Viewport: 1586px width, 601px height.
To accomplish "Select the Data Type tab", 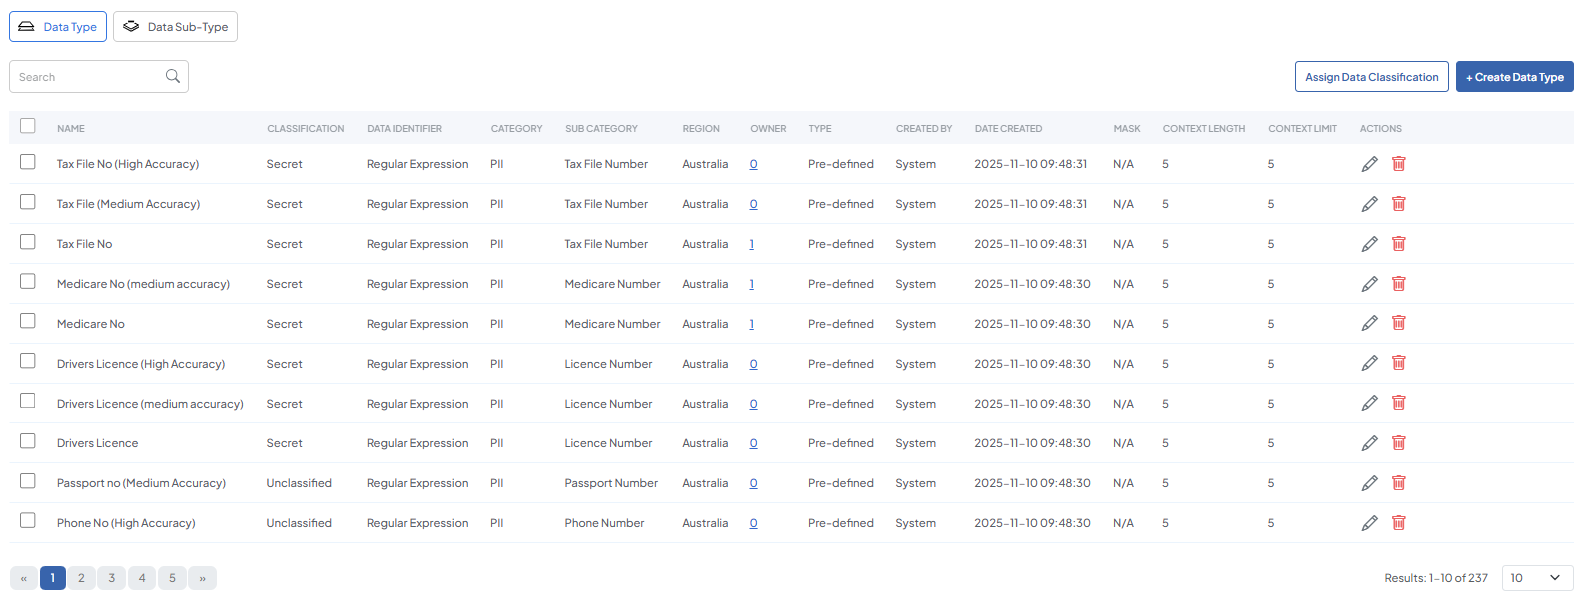I will click(x=58, y=27).
